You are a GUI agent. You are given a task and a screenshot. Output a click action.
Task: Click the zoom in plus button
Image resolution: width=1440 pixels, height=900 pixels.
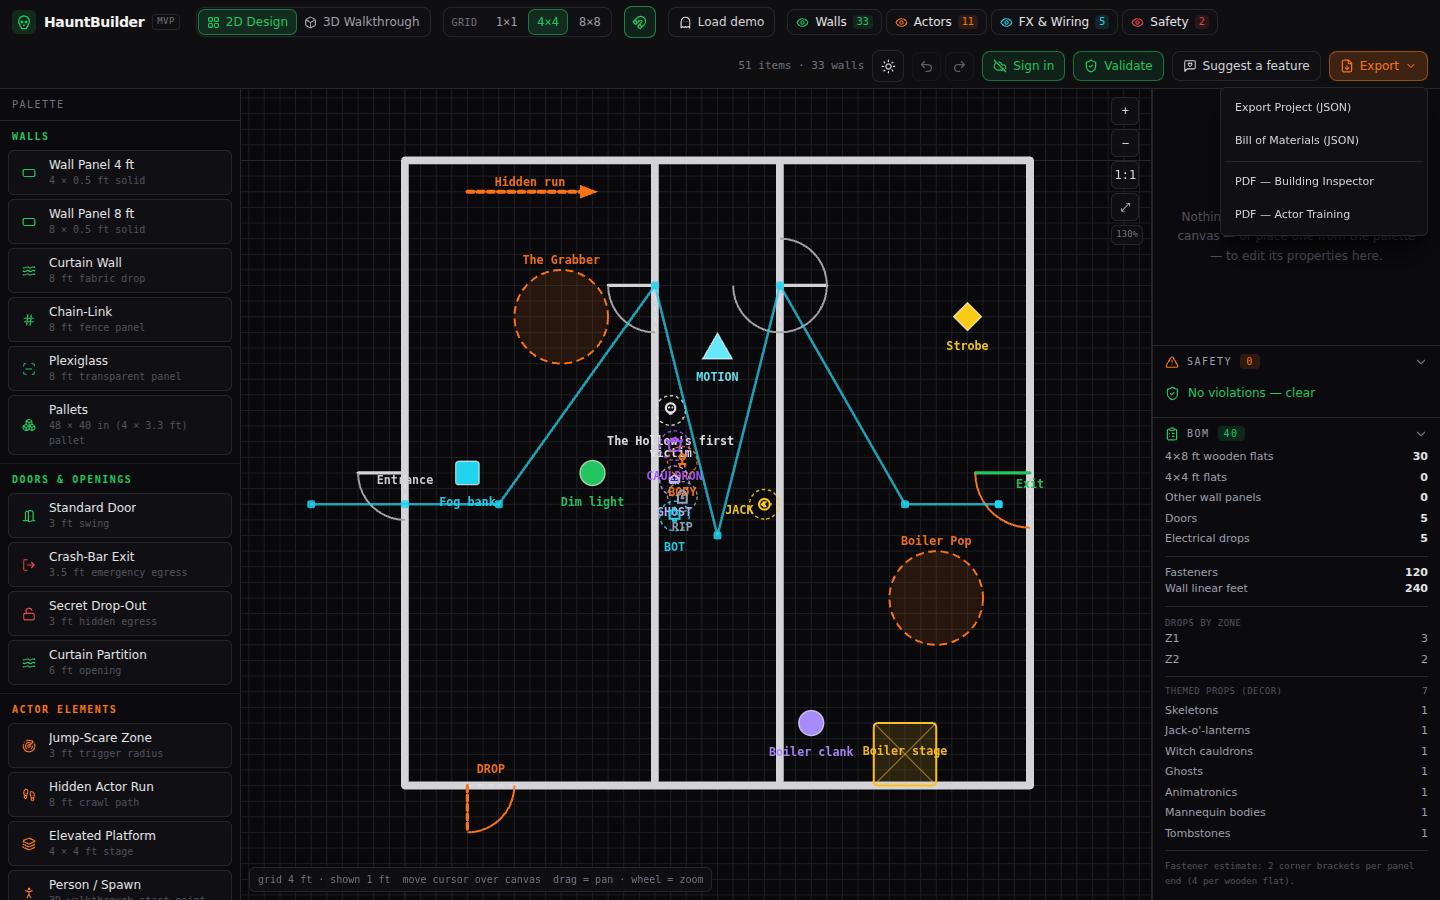pos(1125,111)
